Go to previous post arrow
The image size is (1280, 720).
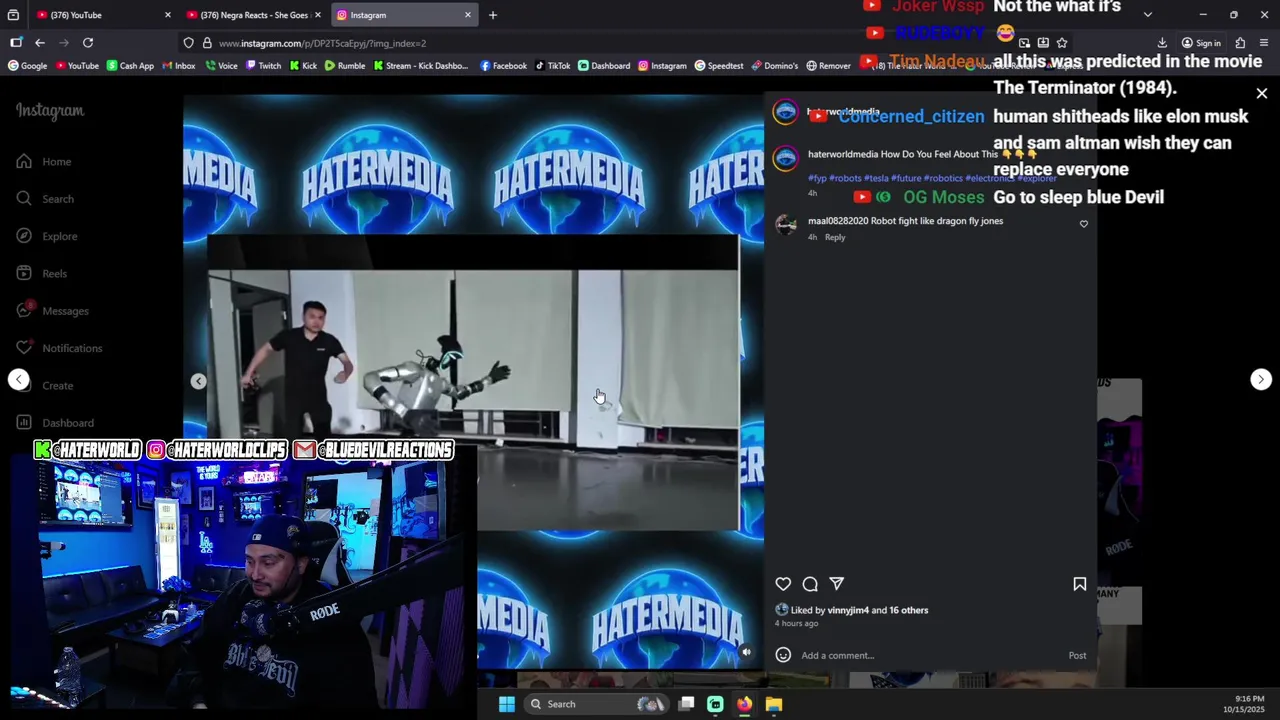tap(18, 379)
